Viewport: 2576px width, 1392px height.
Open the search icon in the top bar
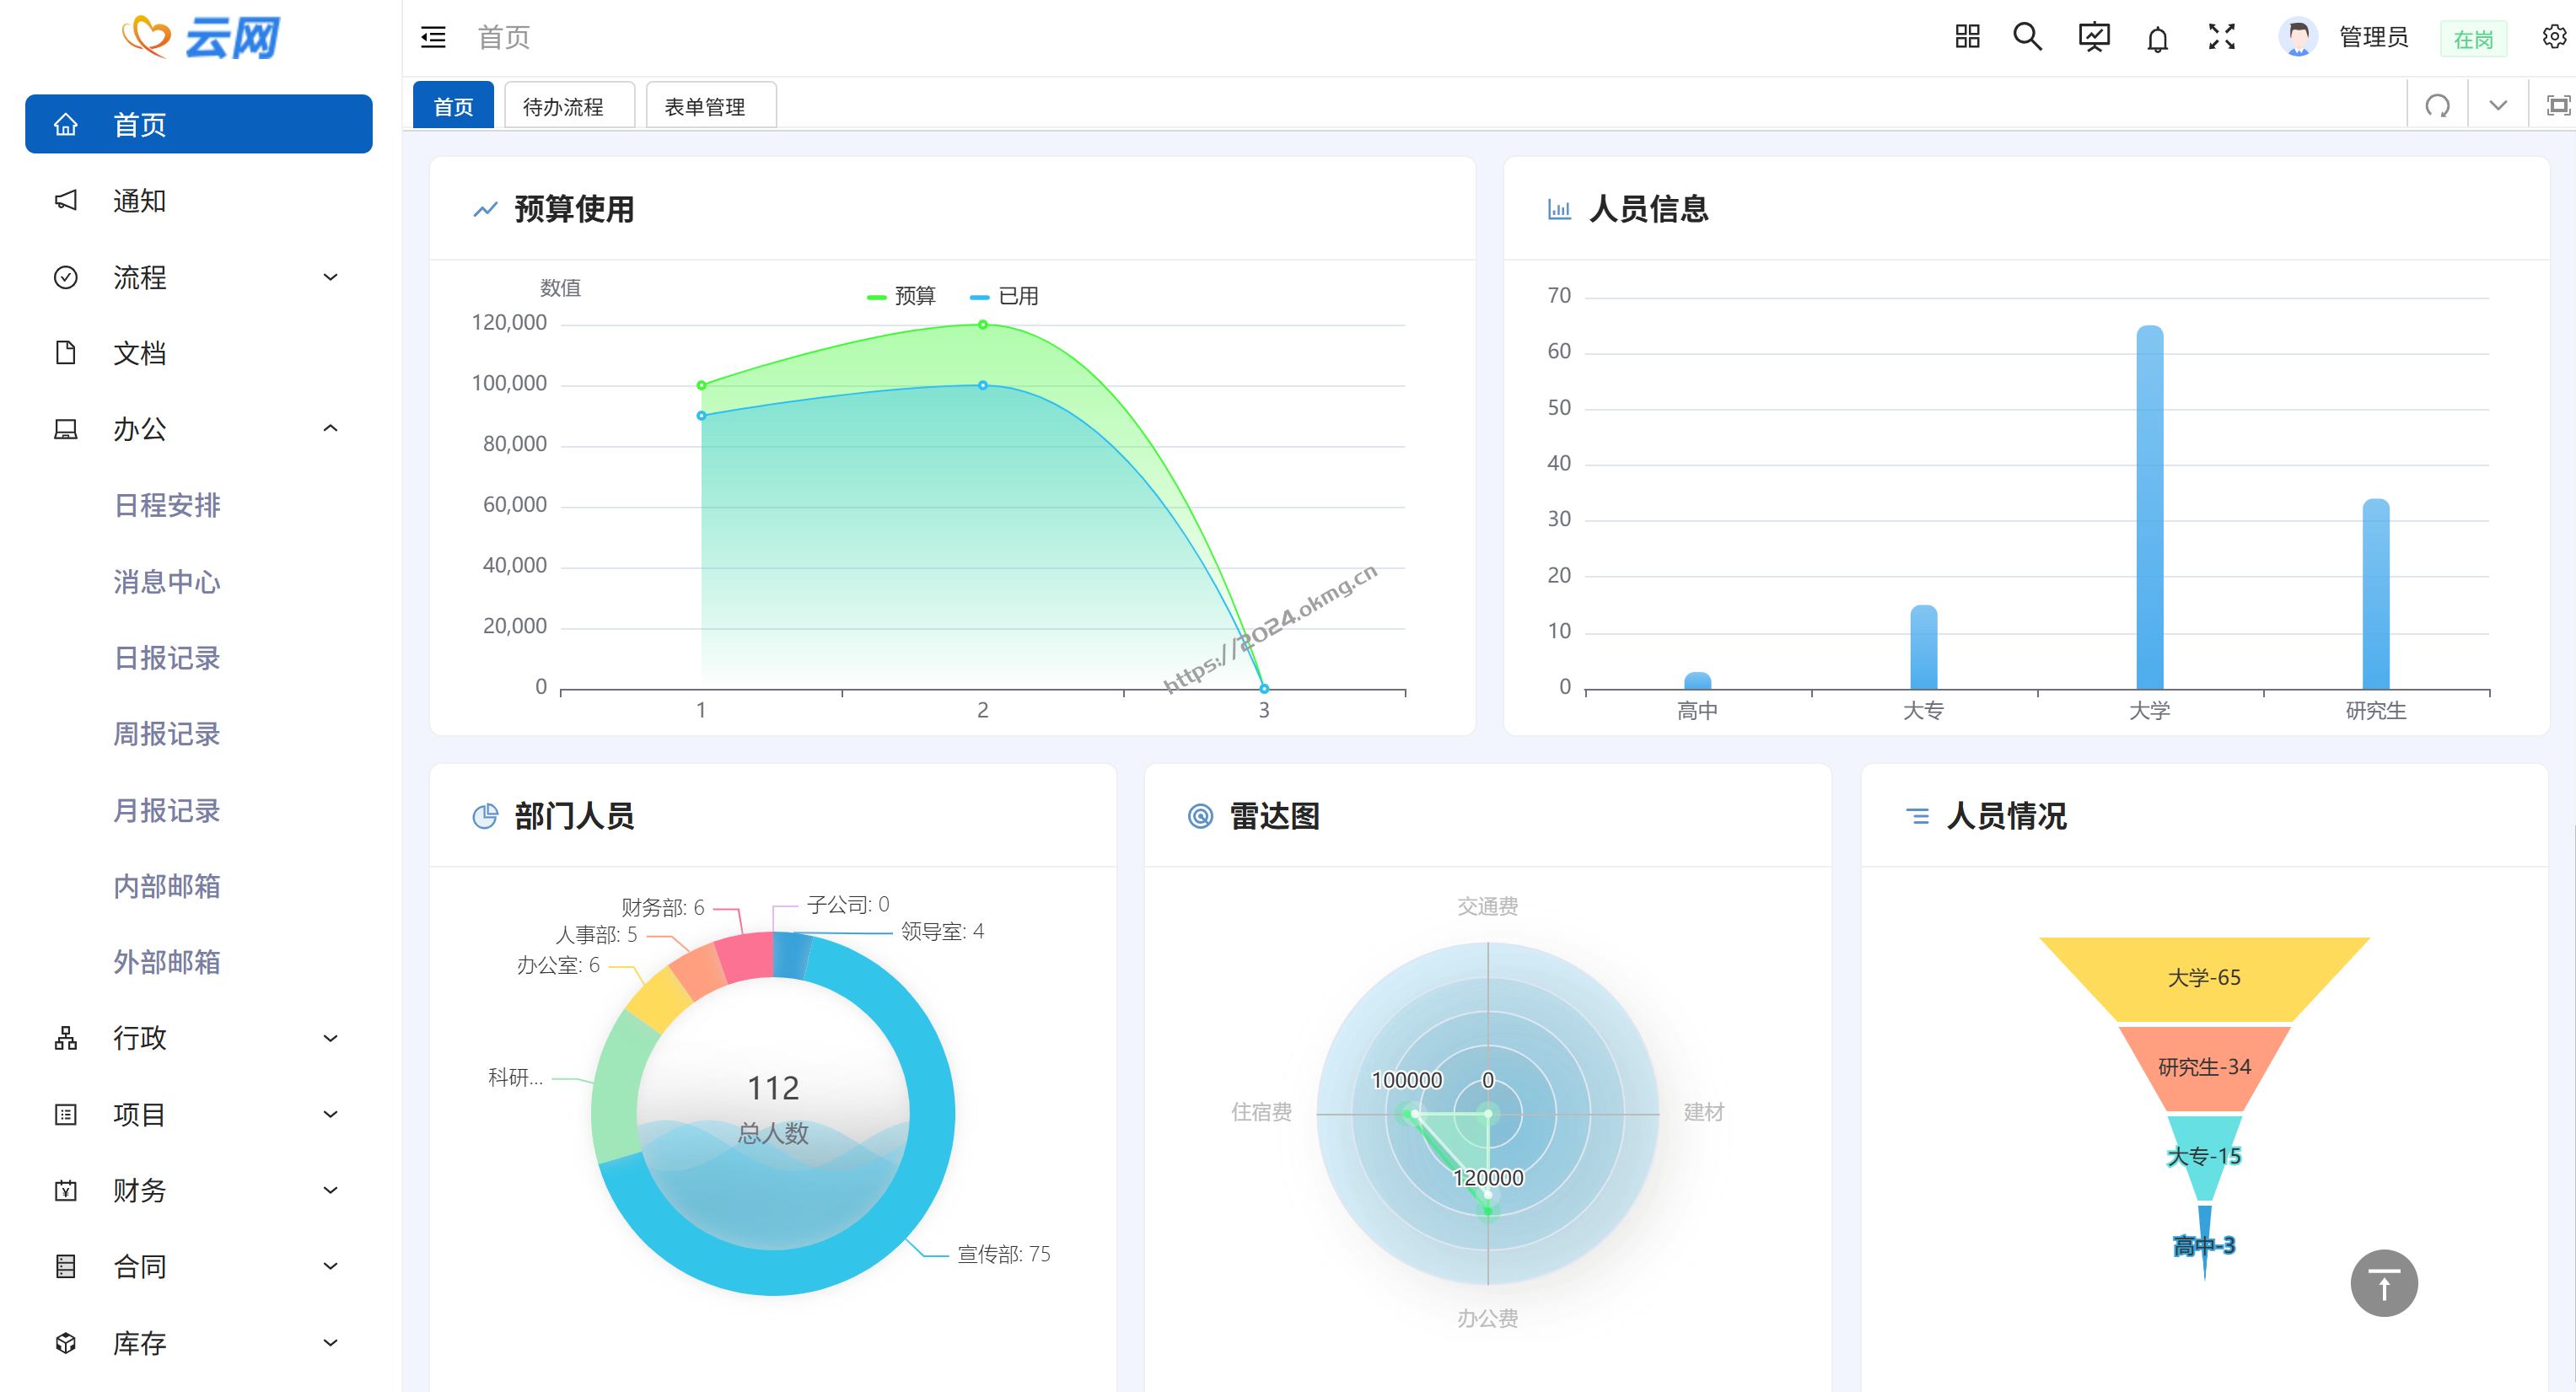[x=2027, y=37]
